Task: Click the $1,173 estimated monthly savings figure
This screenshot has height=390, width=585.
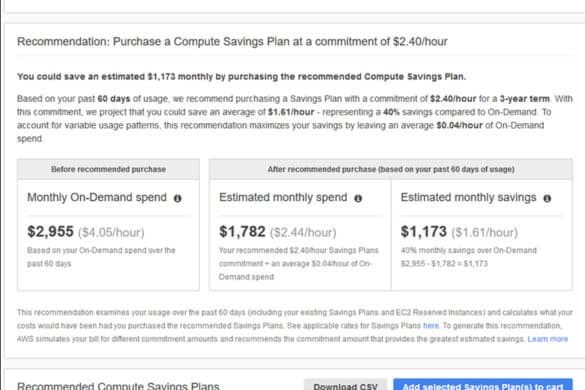Action: click(423, 231)
